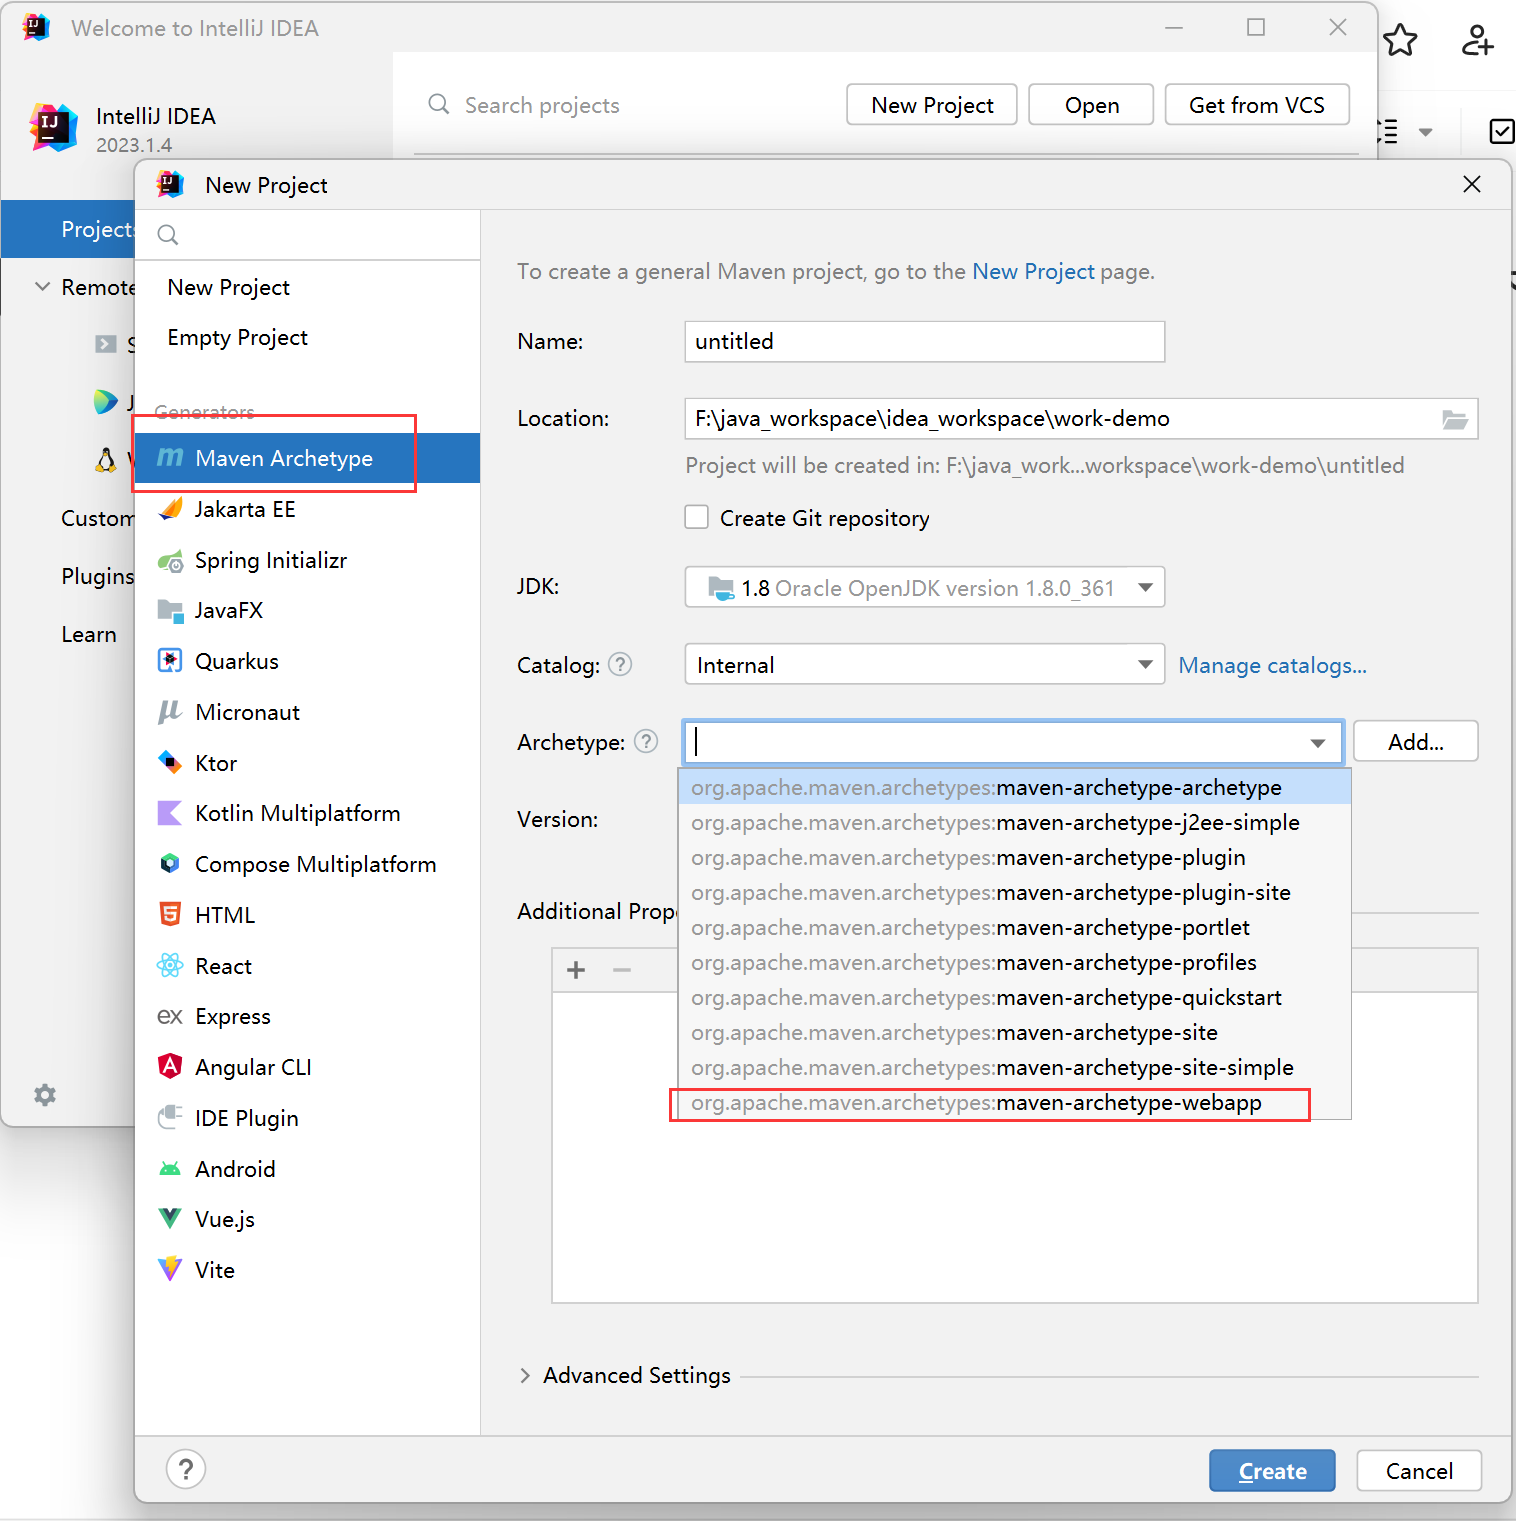Click the IDE Plugin icon

tap(171, 1118)
